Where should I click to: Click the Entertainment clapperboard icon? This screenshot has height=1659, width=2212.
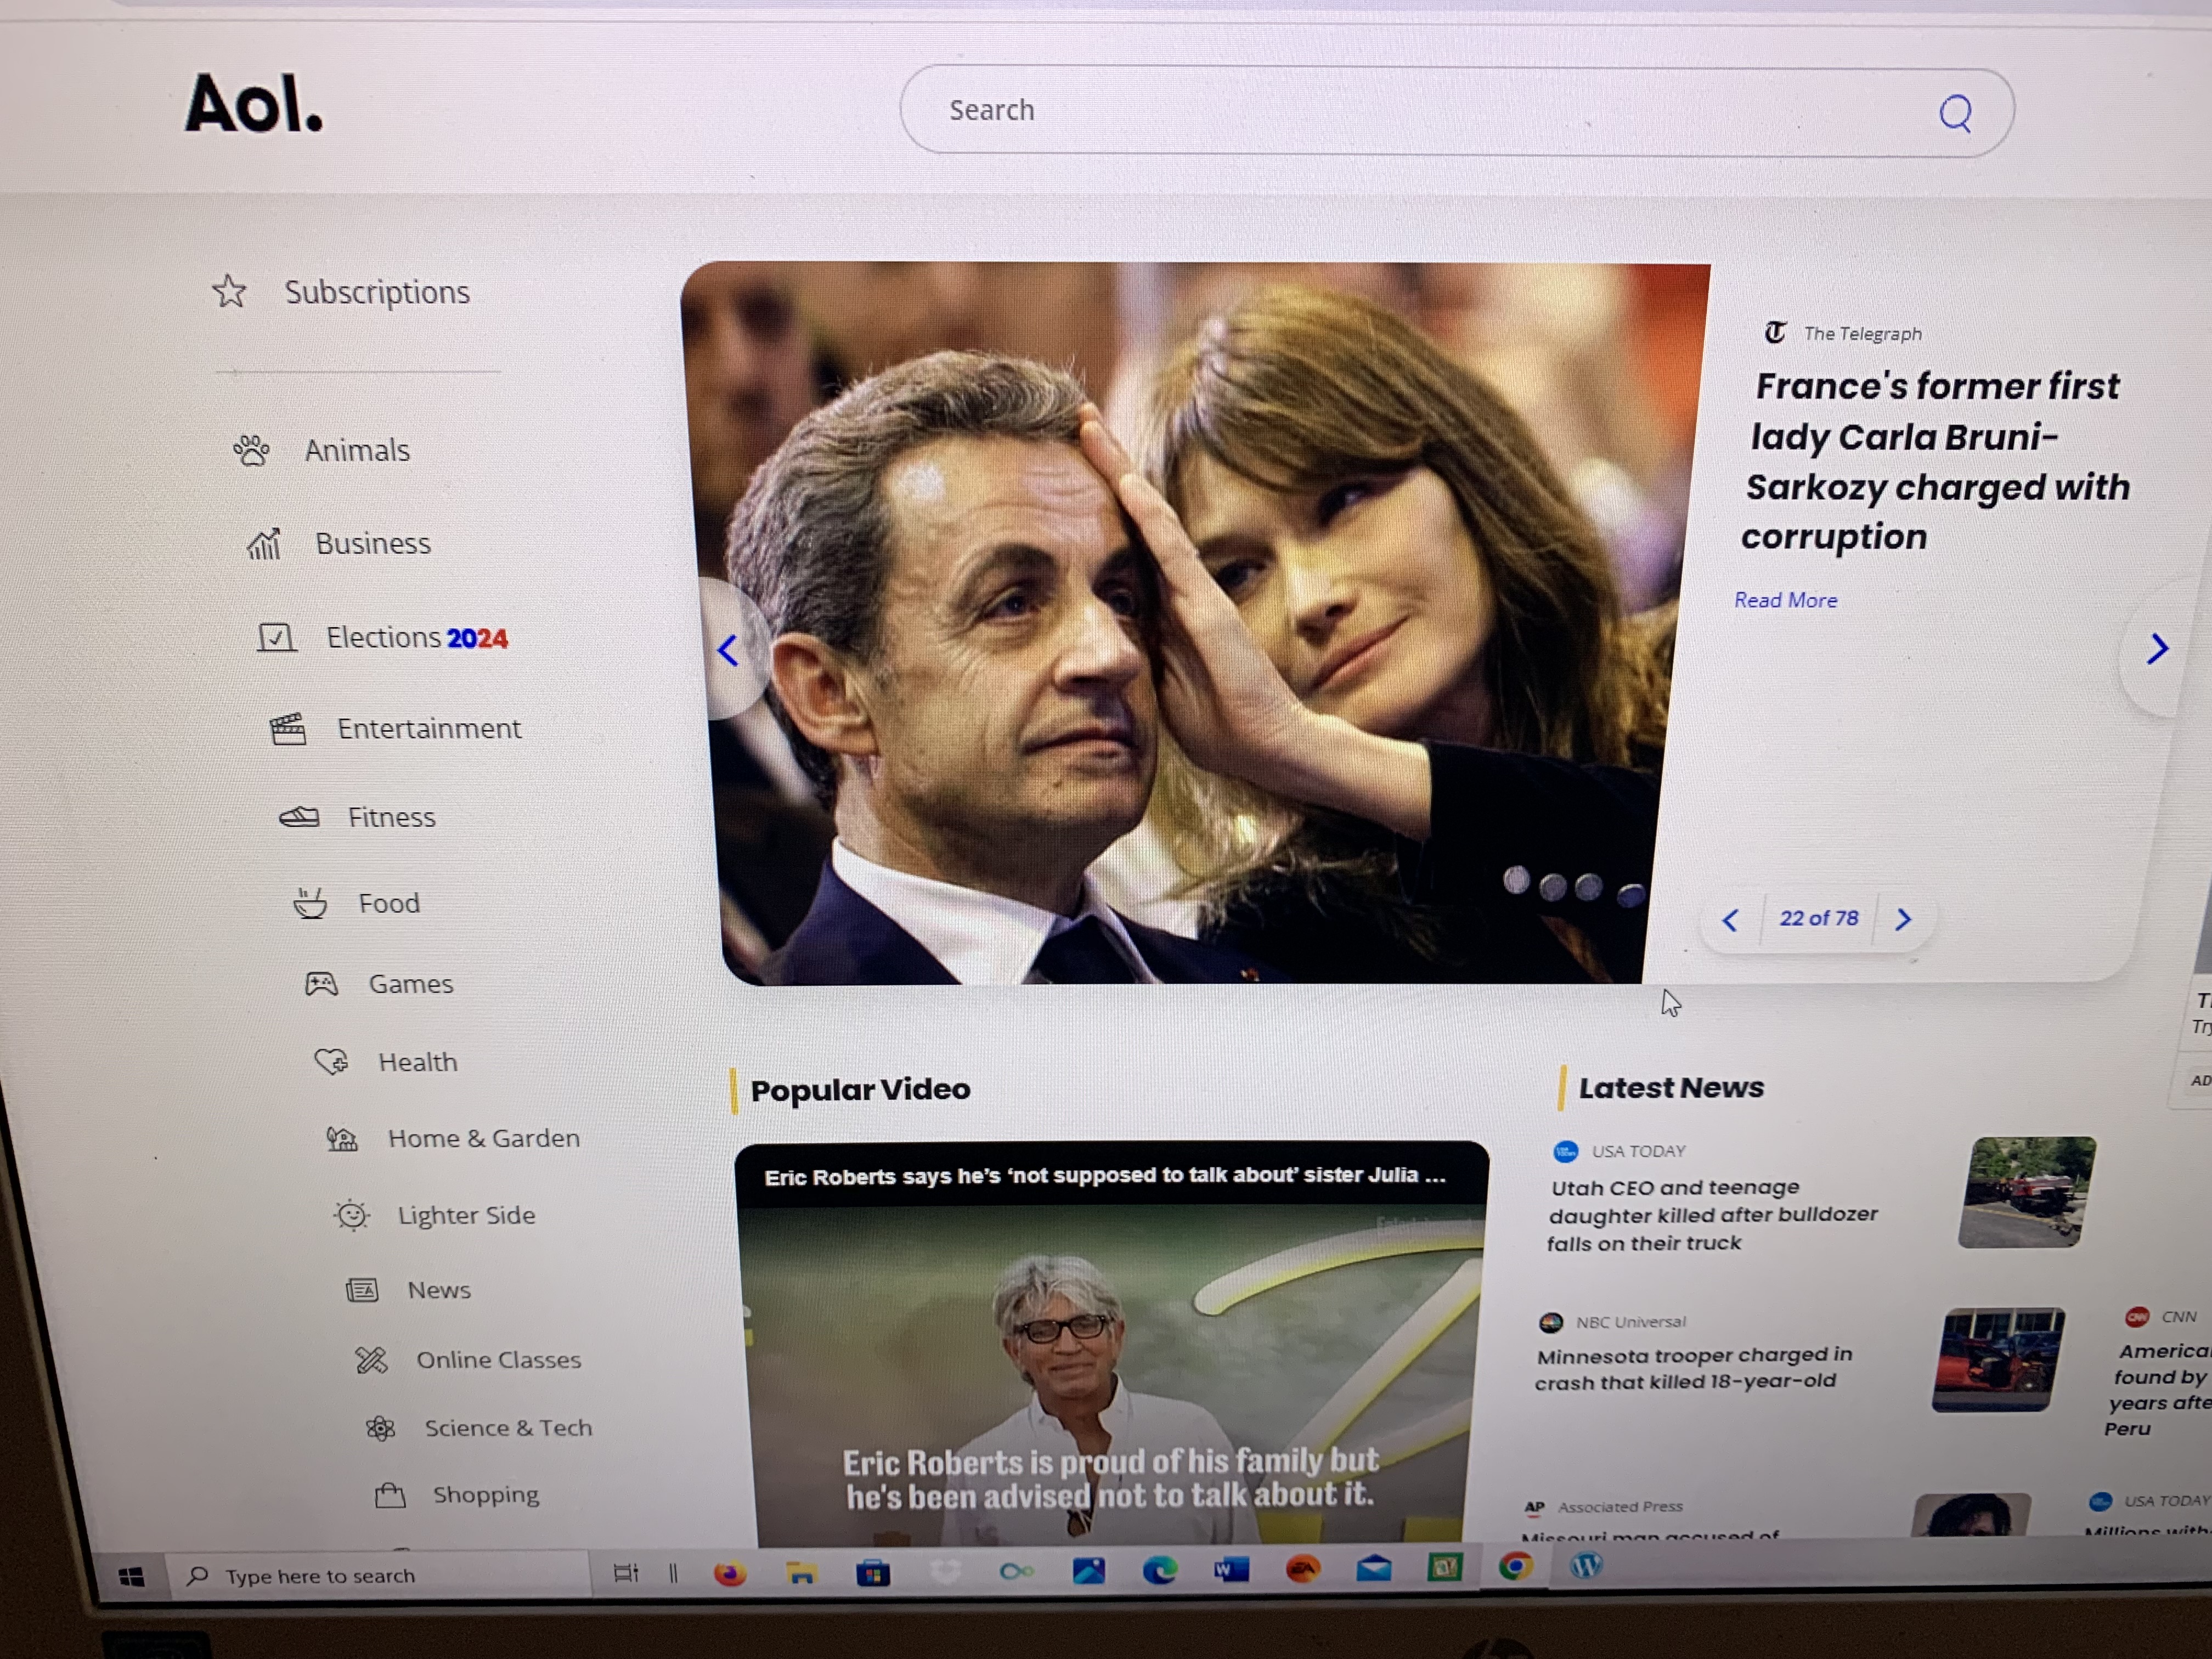click(x=288, y=728)
